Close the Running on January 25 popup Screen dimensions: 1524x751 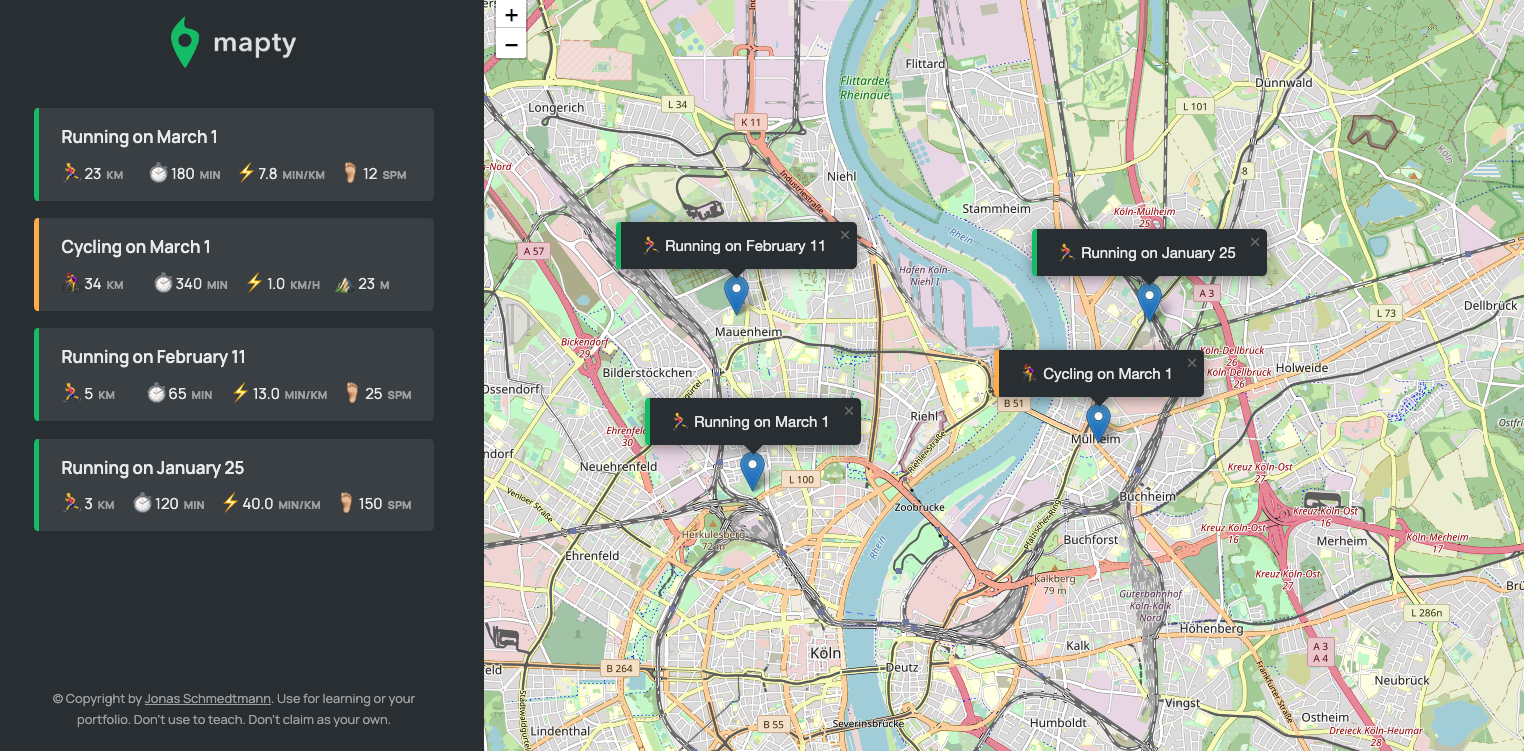click(x=1255, y=242)
